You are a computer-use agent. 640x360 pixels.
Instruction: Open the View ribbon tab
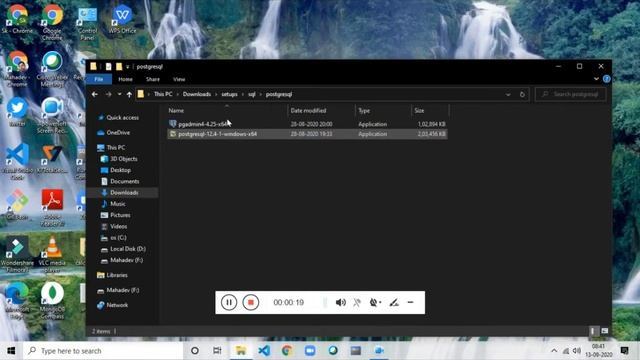(179, 79)
